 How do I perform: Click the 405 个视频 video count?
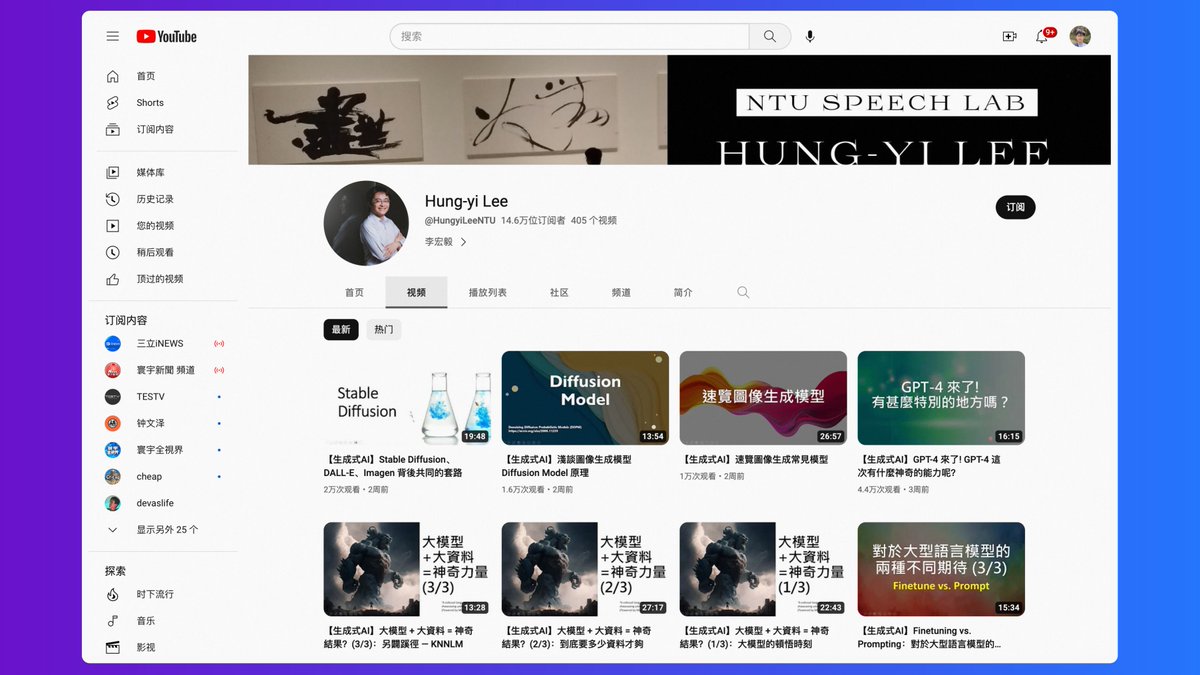coord(594,220)
